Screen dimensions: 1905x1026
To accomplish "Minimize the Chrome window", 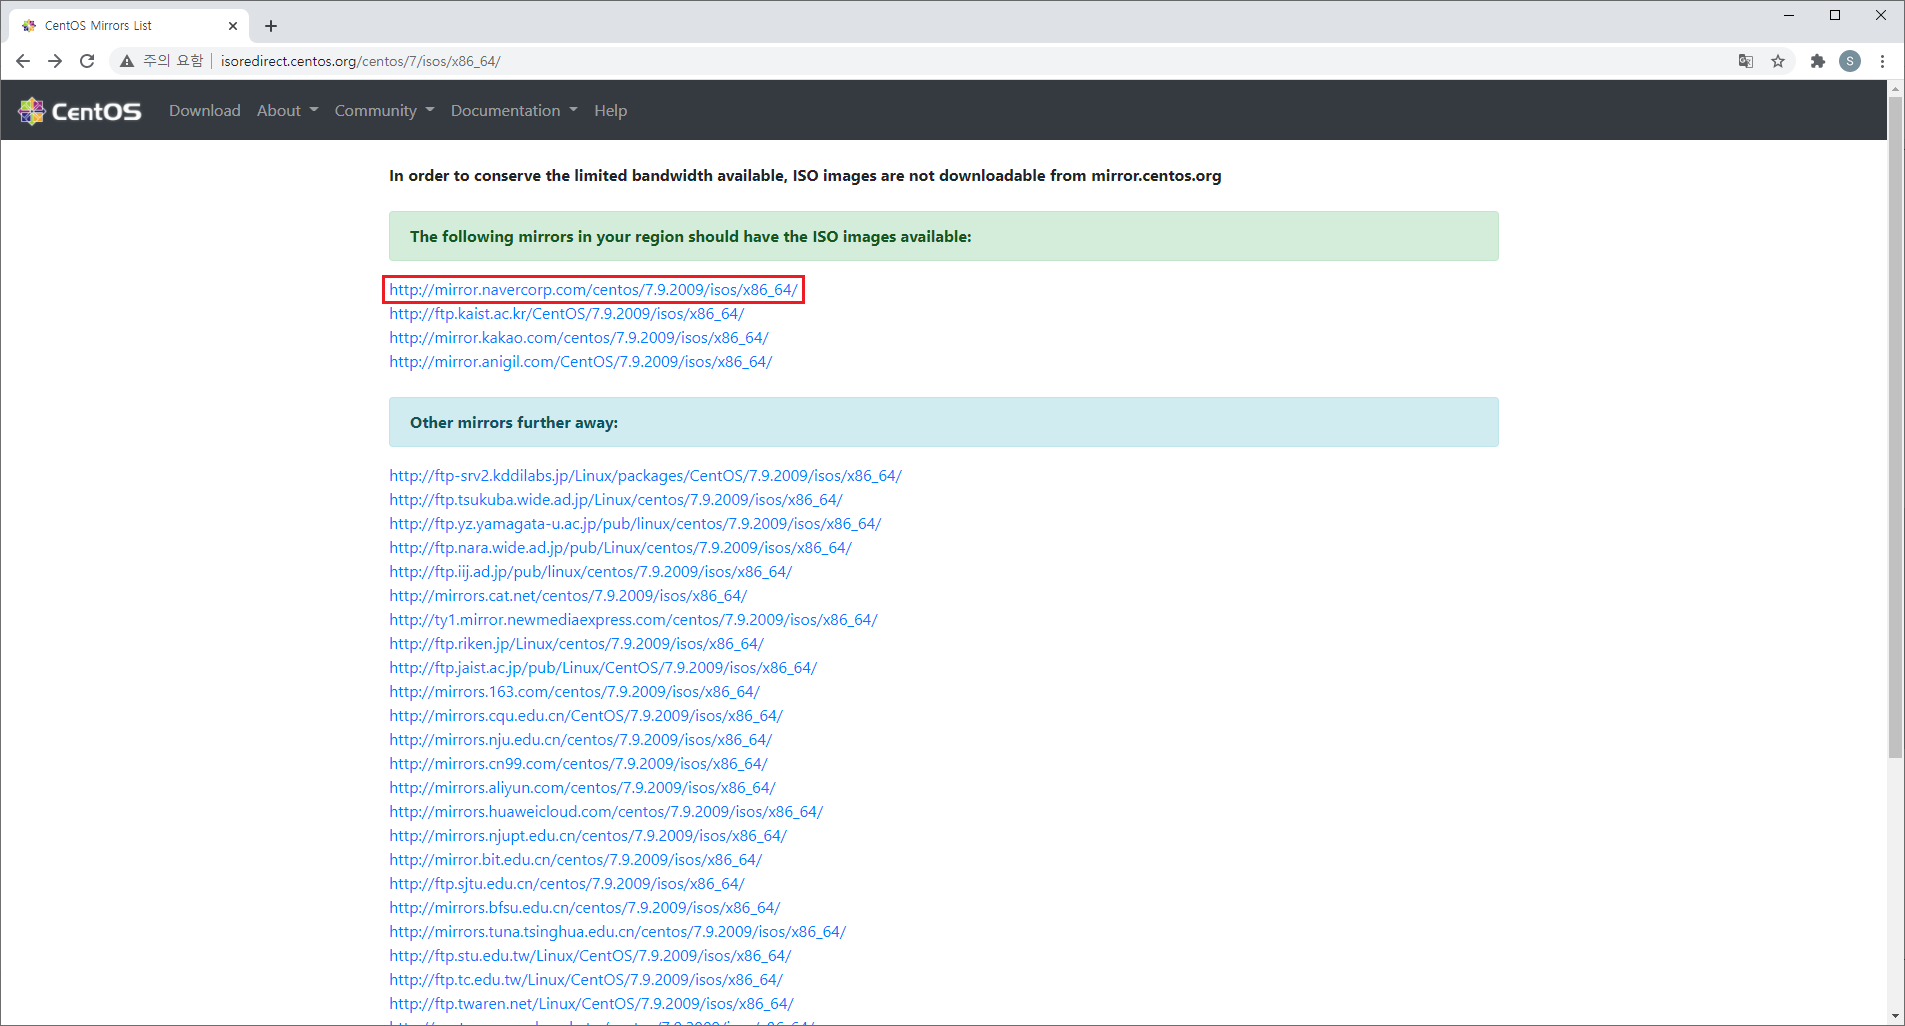I will [1789, 15].
